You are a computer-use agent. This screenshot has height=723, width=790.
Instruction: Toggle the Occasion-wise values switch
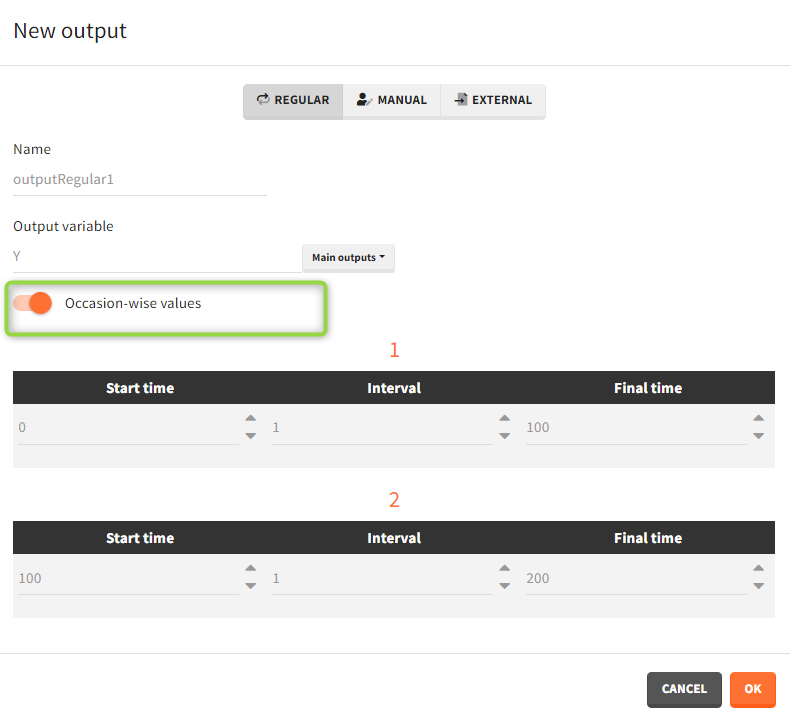pos(33,303)
